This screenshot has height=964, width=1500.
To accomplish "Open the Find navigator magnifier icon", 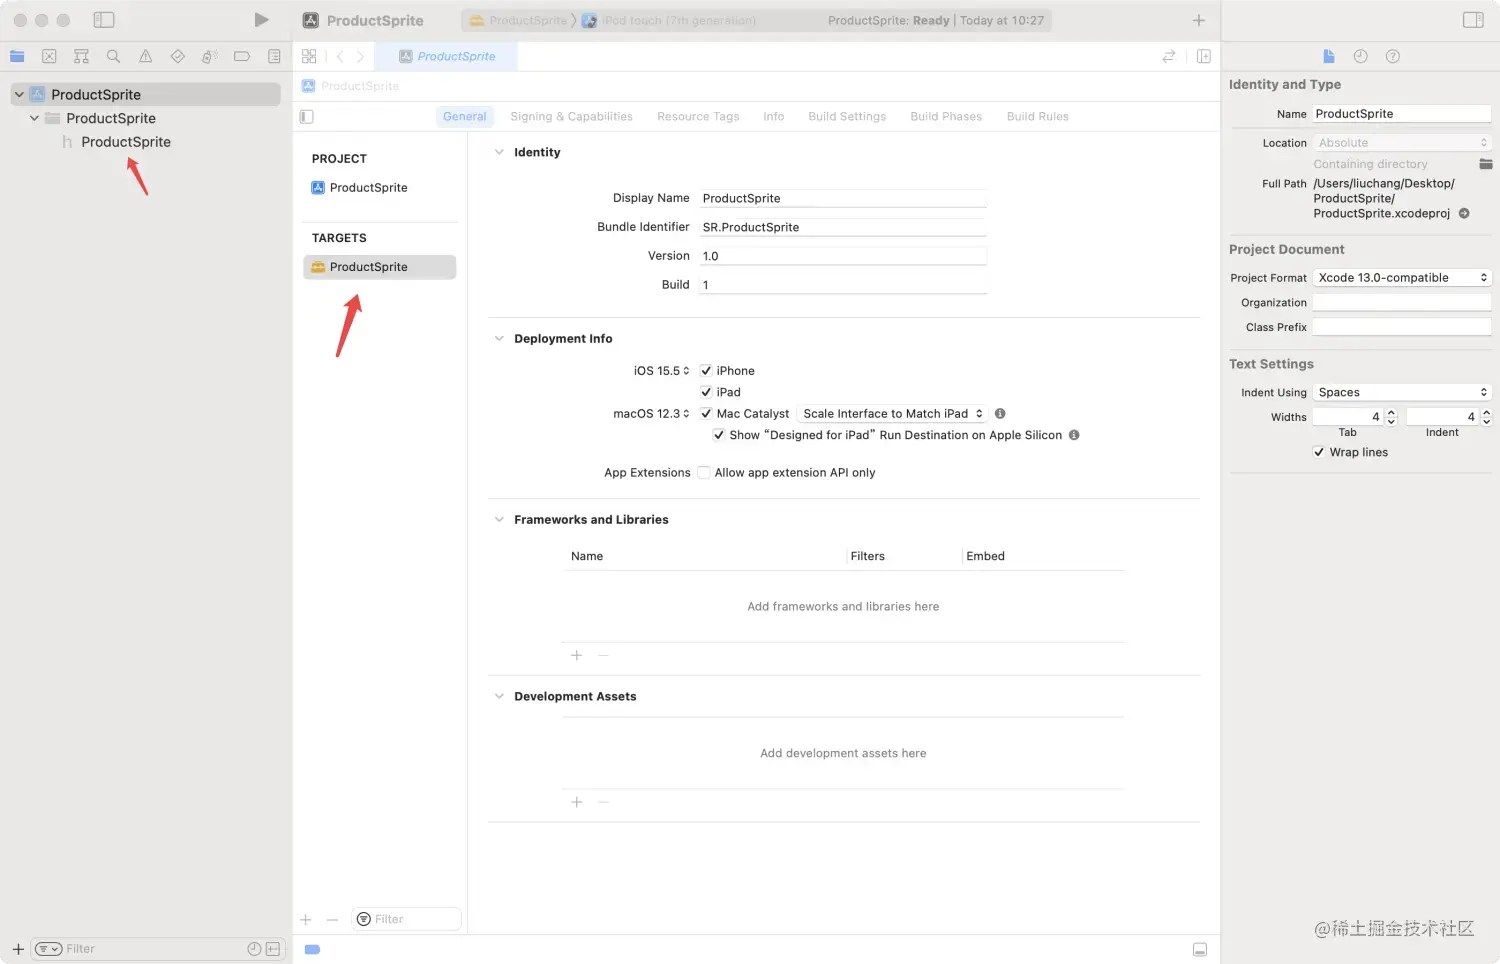I will (x=113, y=57).
